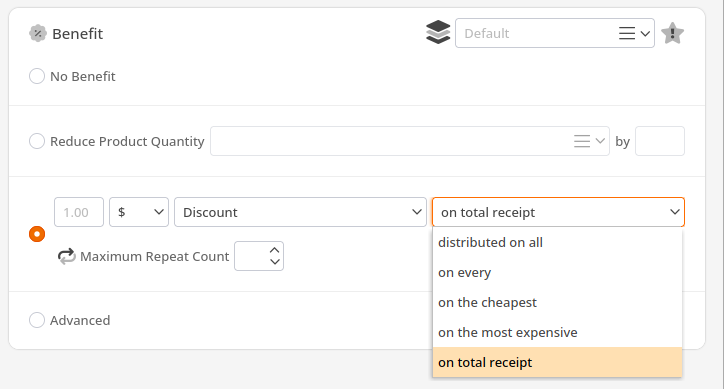Click the list icon in Default field
This screenshot has height=389, width=724.
[627, 33]
